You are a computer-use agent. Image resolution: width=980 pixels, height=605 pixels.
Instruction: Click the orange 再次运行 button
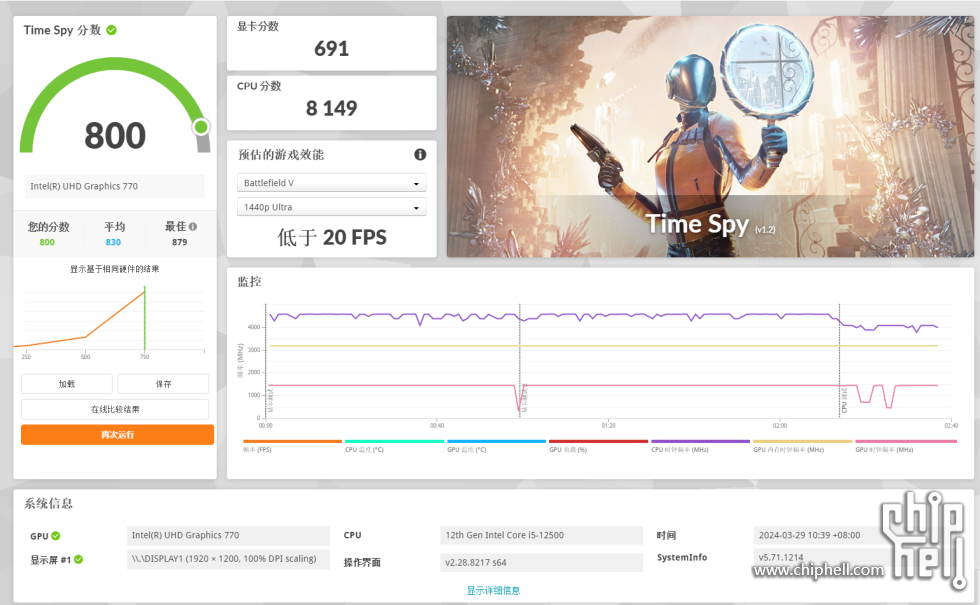[118, 435]
